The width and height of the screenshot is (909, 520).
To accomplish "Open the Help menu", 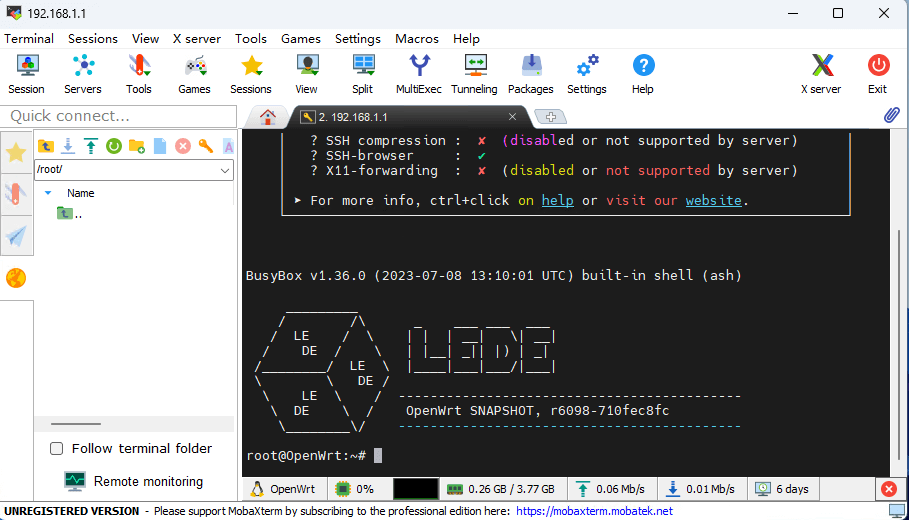I will click(466, 39).
